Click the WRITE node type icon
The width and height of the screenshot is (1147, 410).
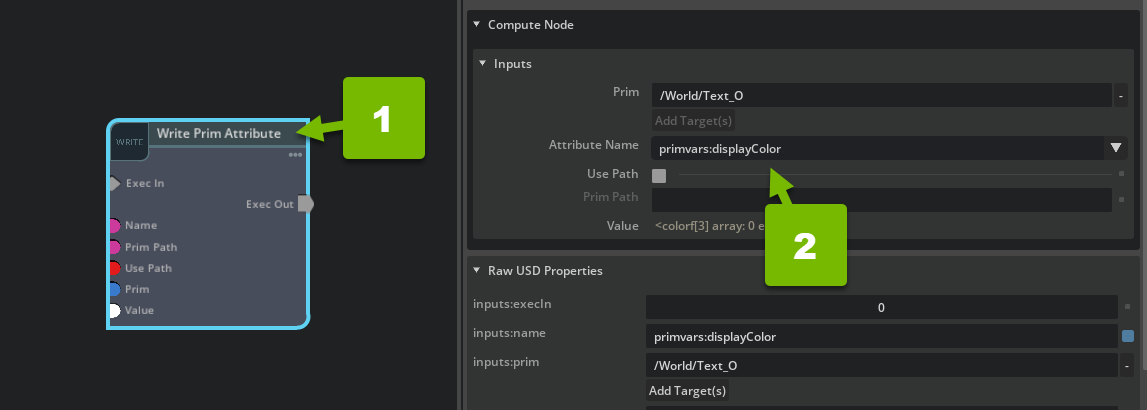coord(129,143)
